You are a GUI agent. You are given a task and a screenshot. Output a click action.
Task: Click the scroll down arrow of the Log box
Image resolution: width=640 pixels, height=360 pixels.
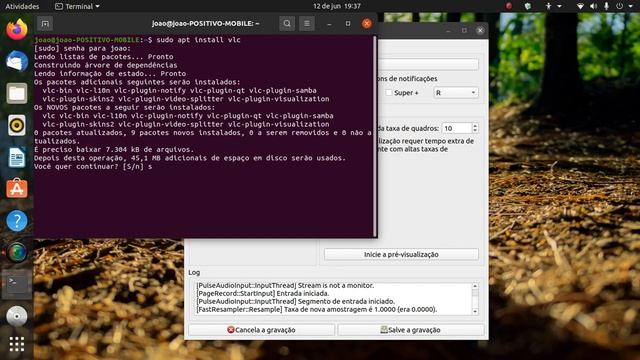[475, 311]
